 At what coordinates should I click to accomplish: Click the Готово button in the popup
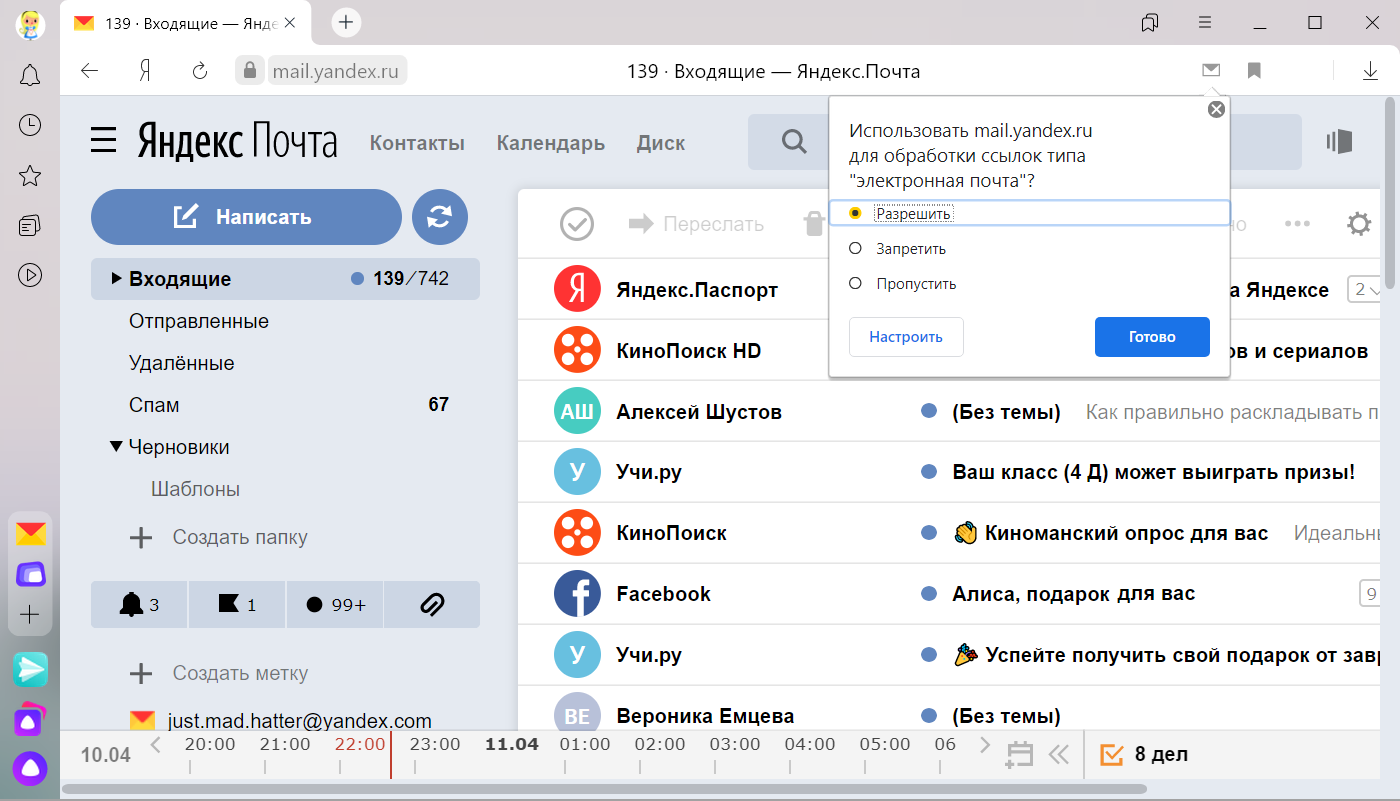click(x=1152, y=337)
